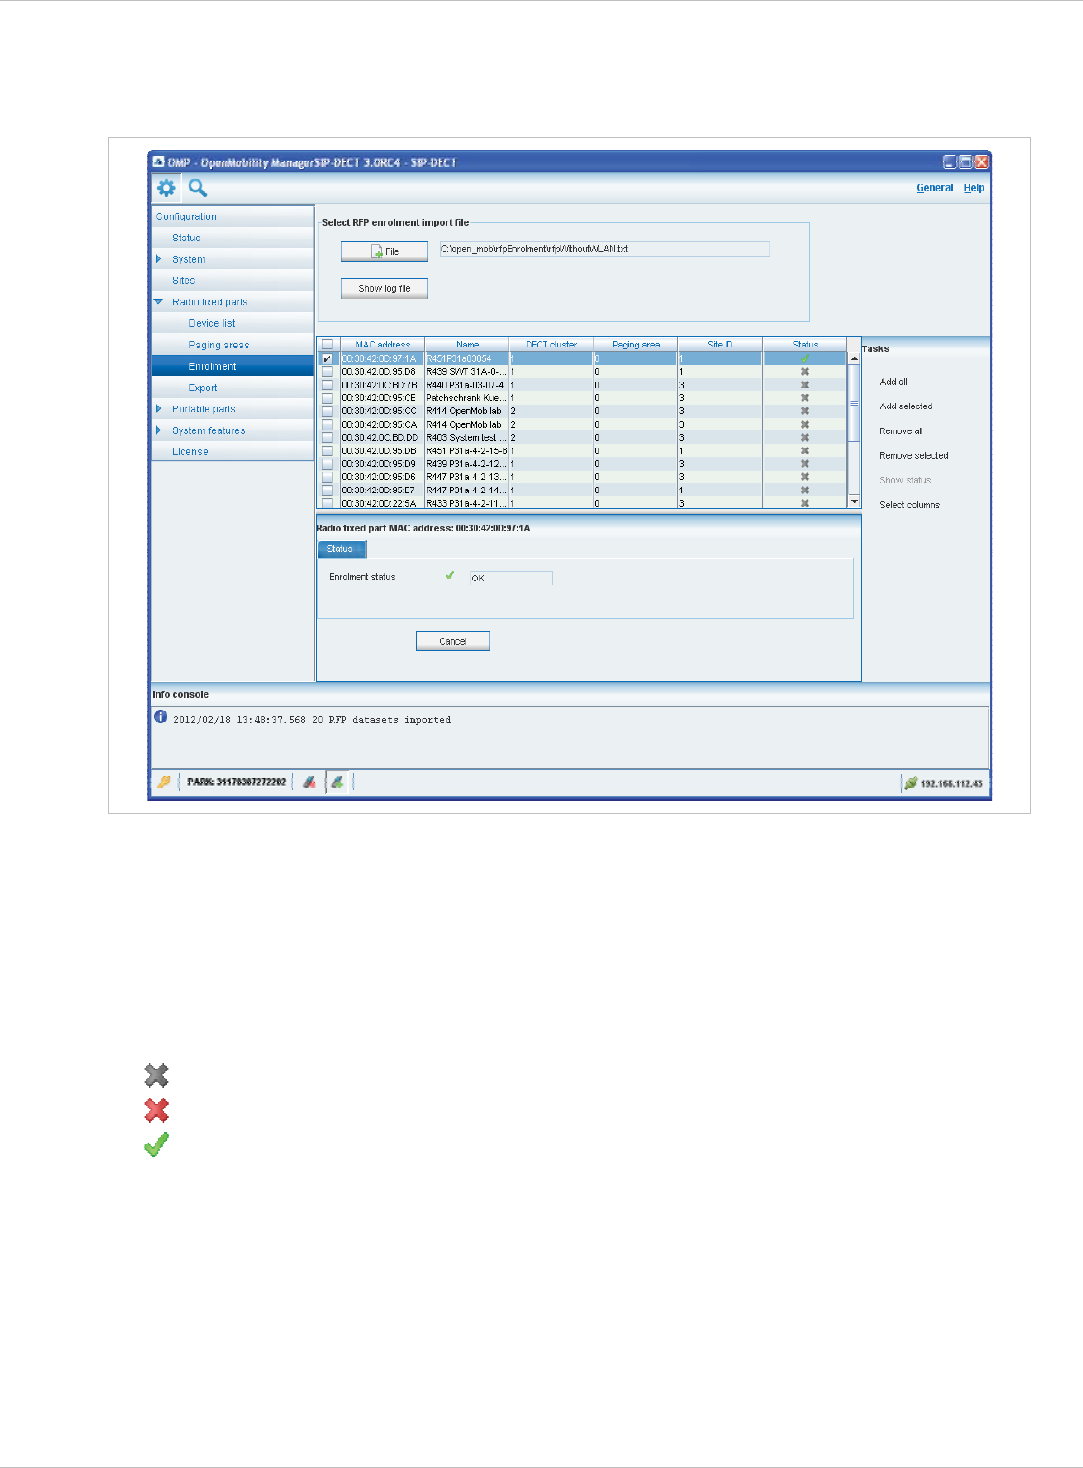Collapse the Radio fixed parts node arrow

click(x=159, y=301)
